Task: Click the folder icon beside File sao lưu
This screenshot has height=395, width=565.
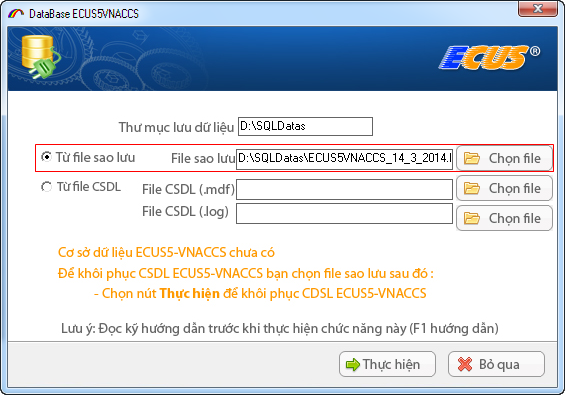Action: 472,158
